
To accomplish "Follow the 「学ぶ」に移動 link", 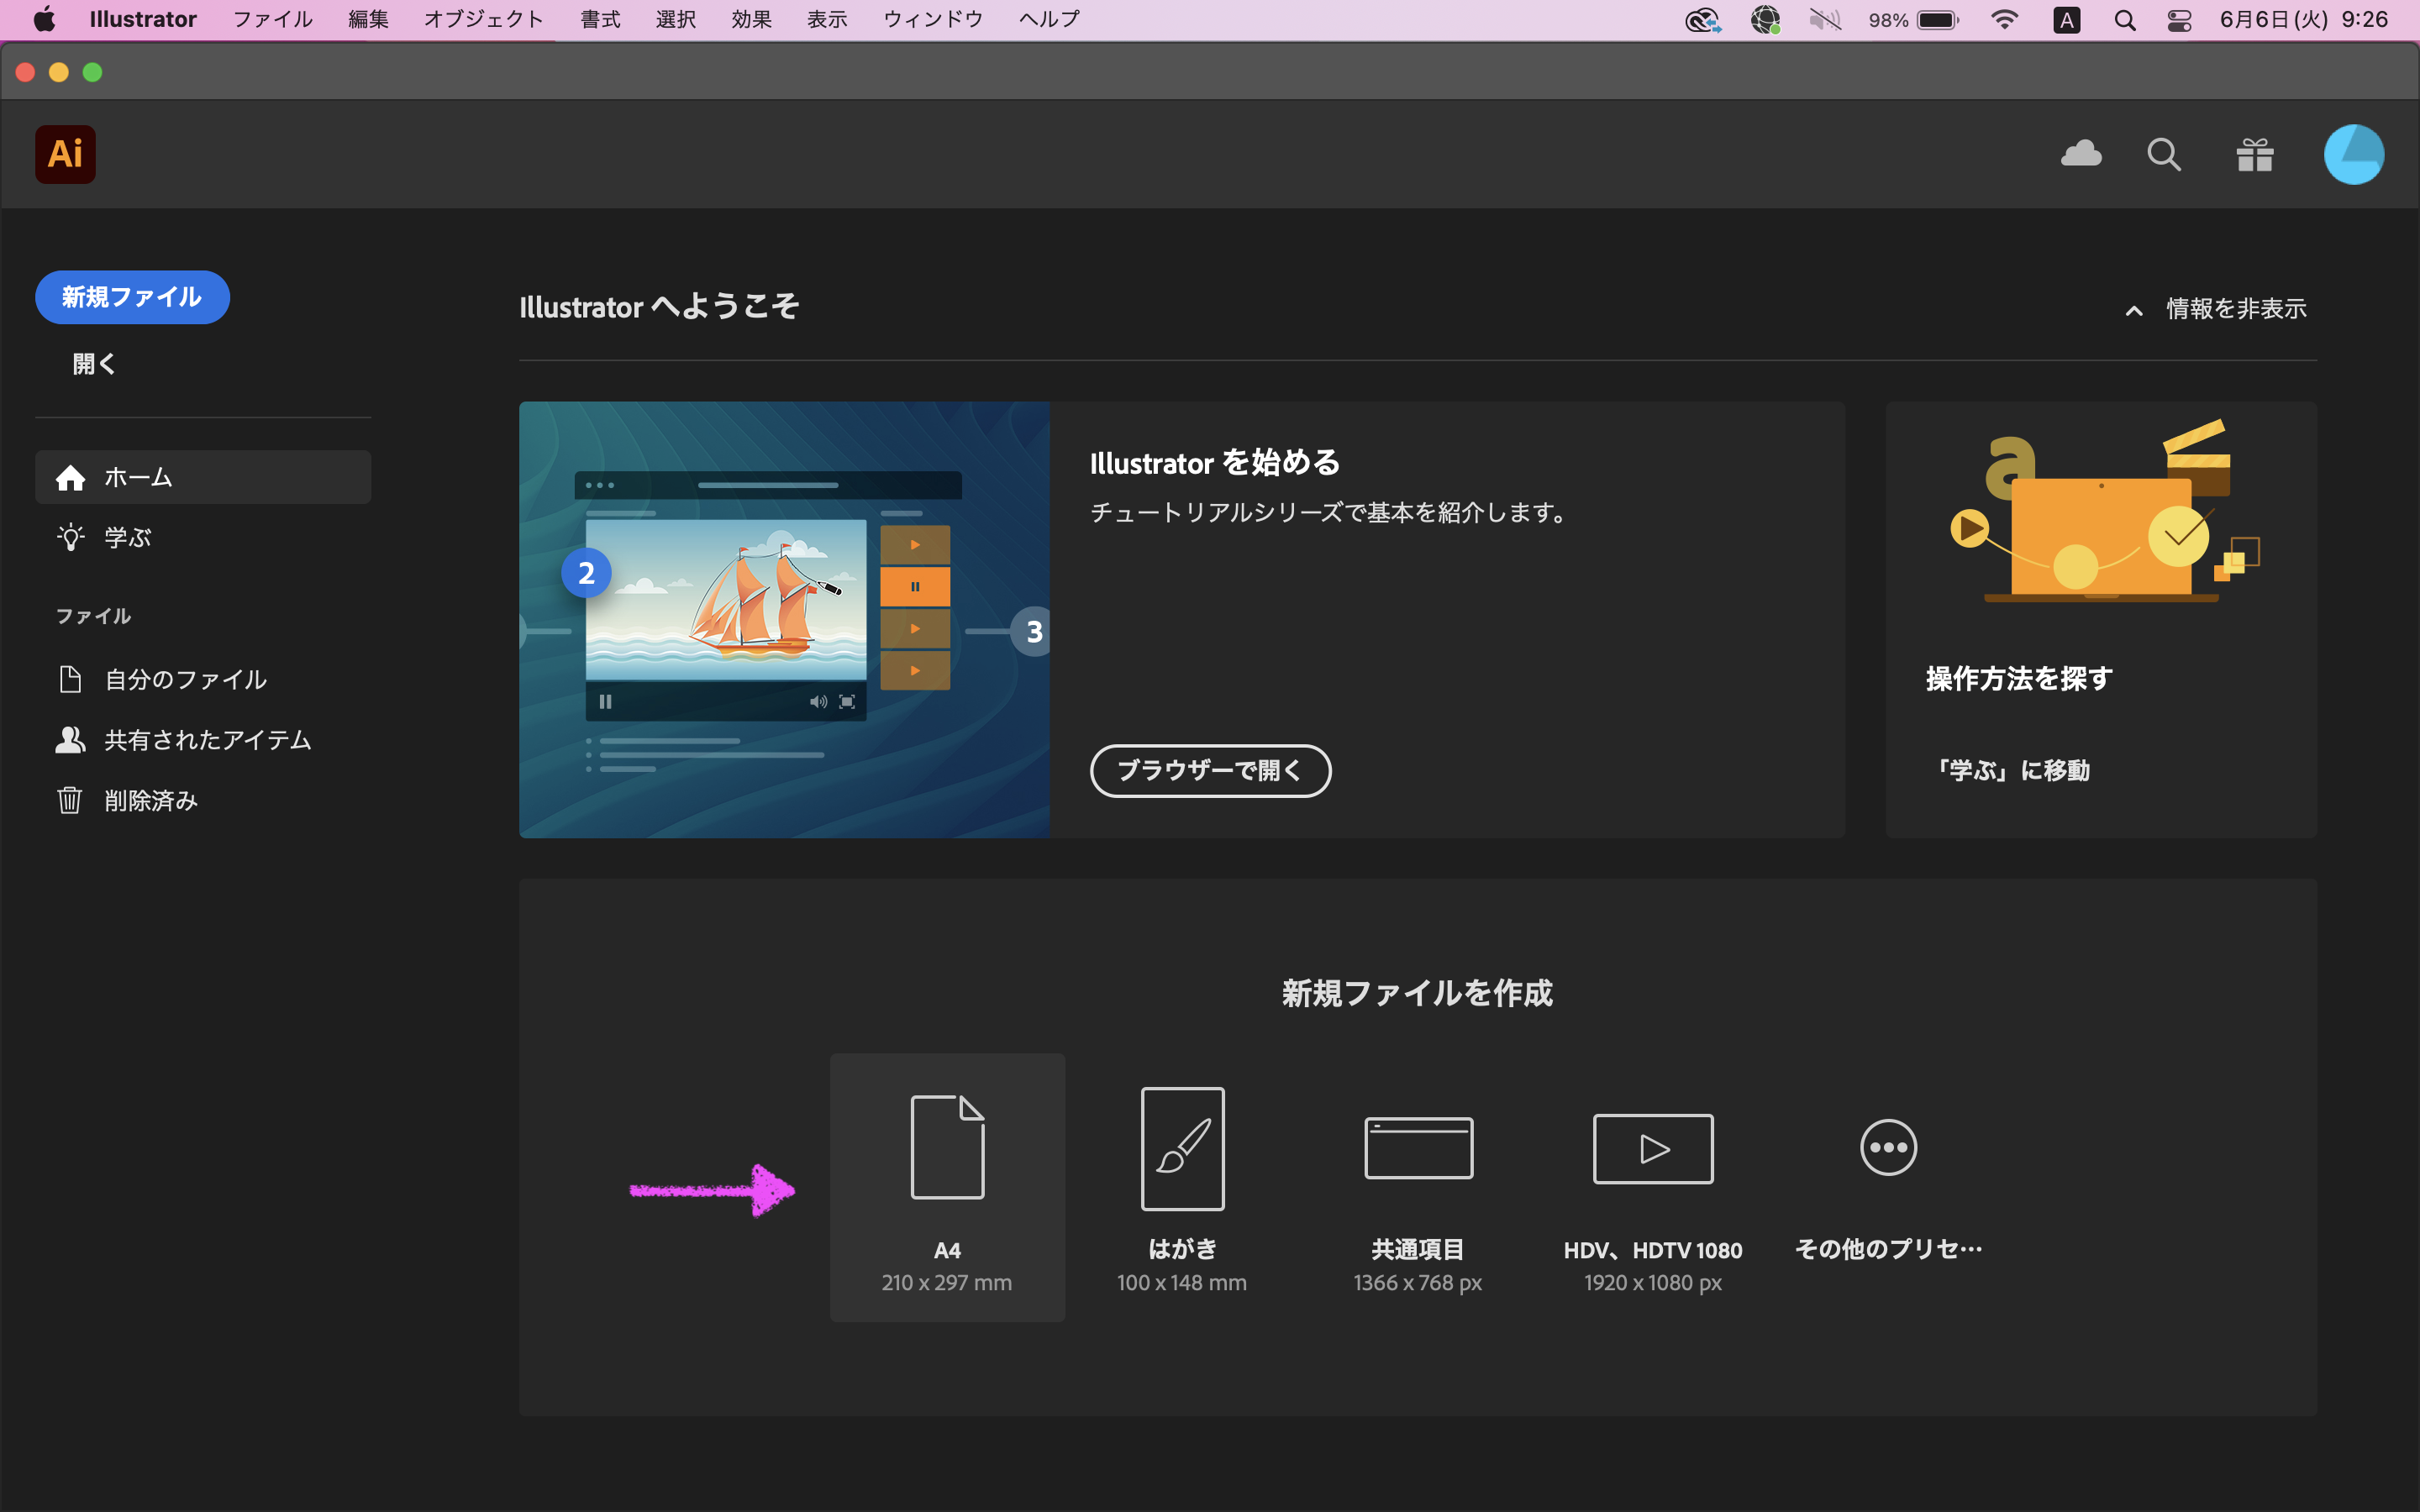I will pyautogui.click(x=2011, y=770).
